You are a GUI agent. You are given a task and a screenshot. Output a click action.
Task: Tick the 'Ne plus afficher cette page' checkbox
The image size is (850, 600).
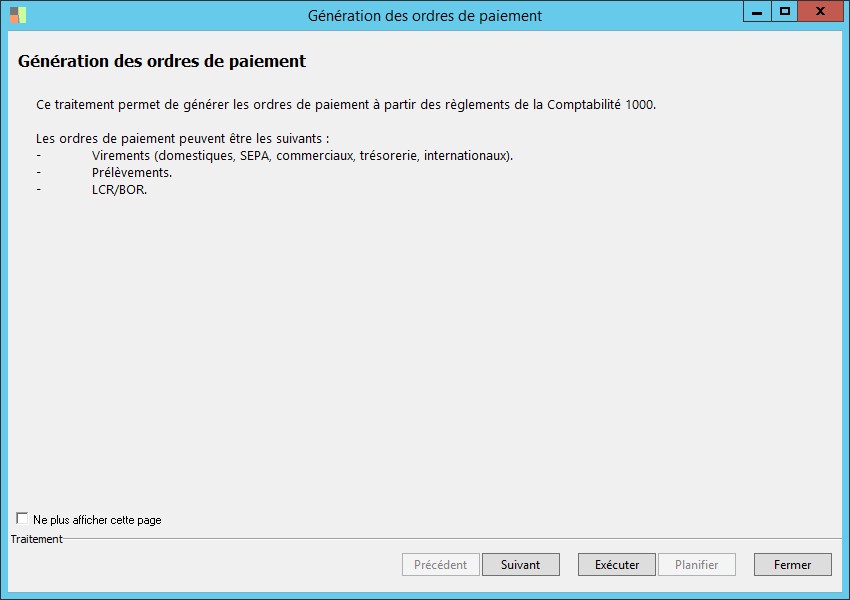click(x=22, y=519)
